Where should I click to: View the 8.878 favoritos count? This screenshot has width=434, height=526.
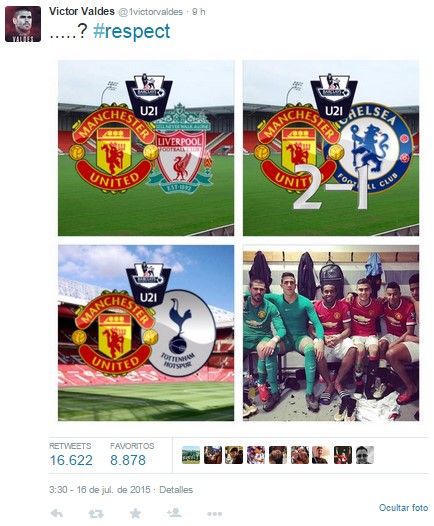pyautogui.click(x=128, y=460)
